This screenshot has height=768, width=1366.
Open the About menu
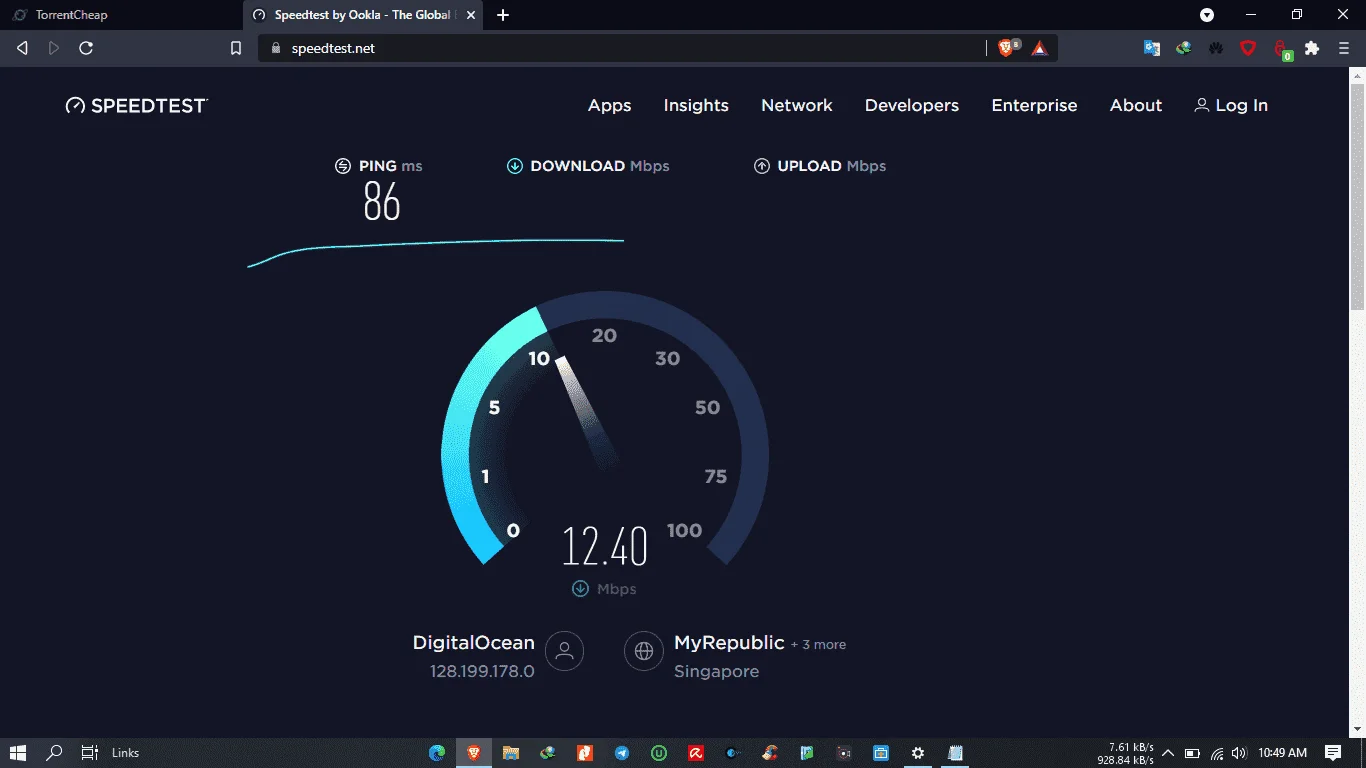[x=1136, y=105]
